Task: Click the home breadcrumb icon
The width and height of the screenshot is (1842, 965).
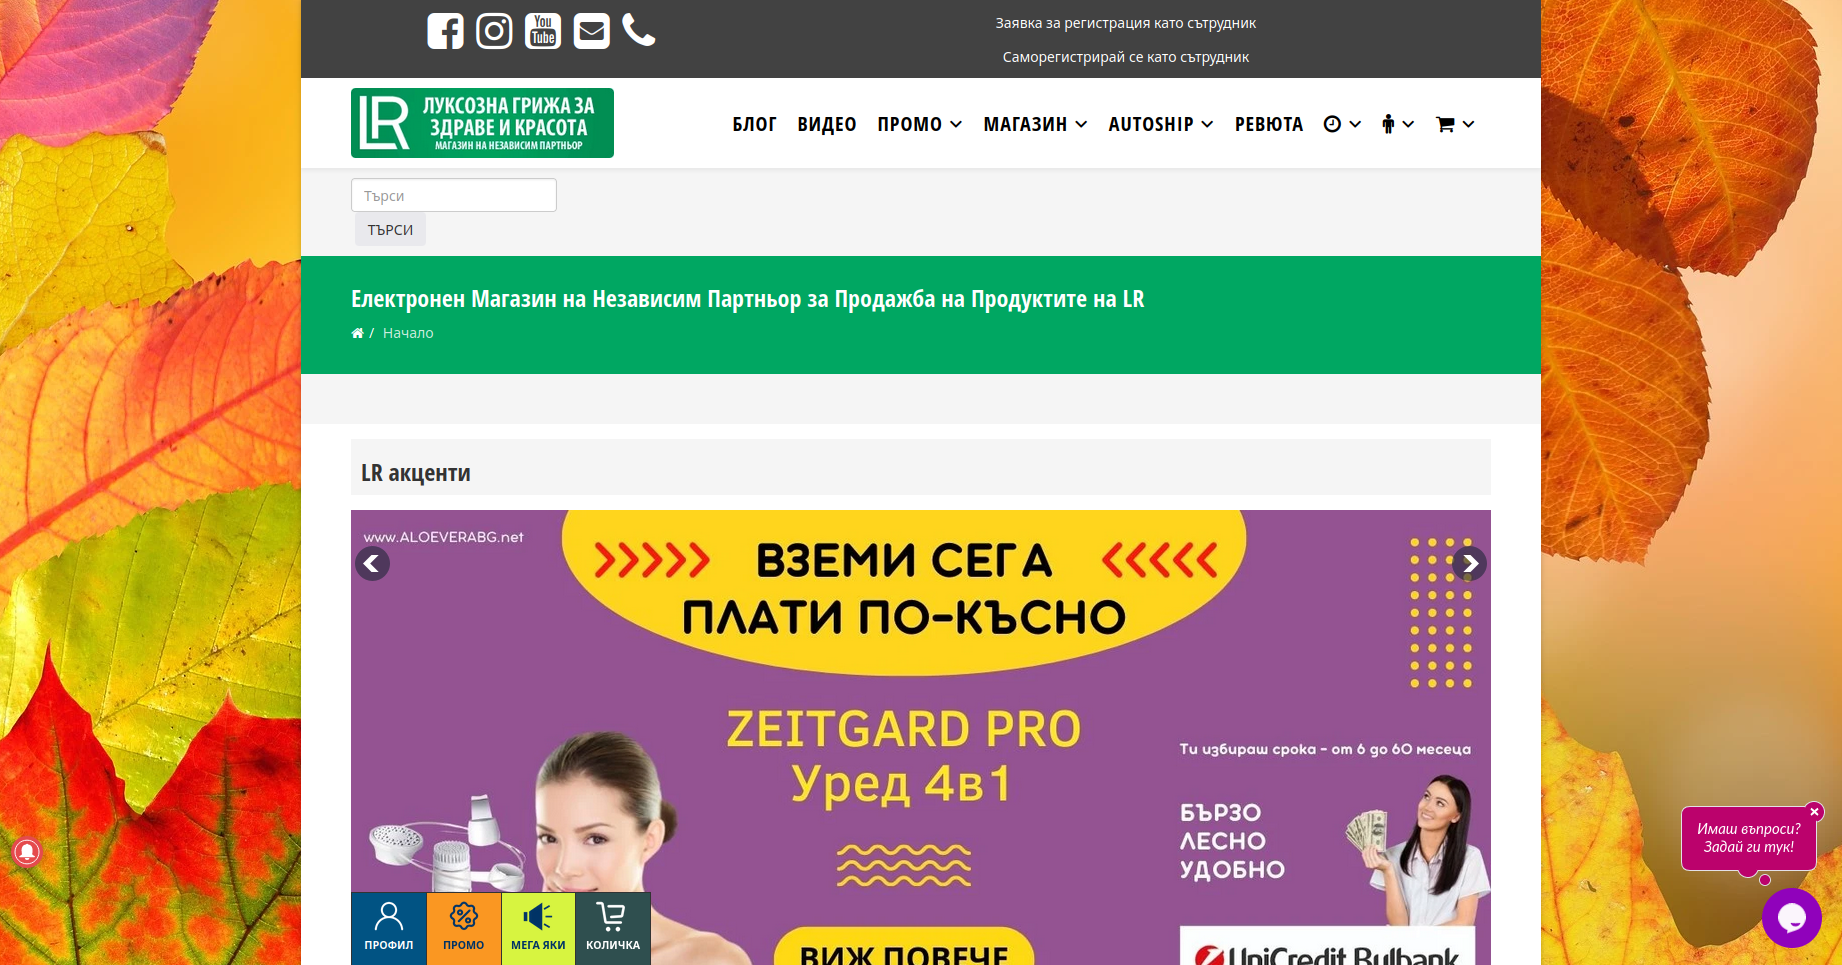Action: tap(357, 333)
